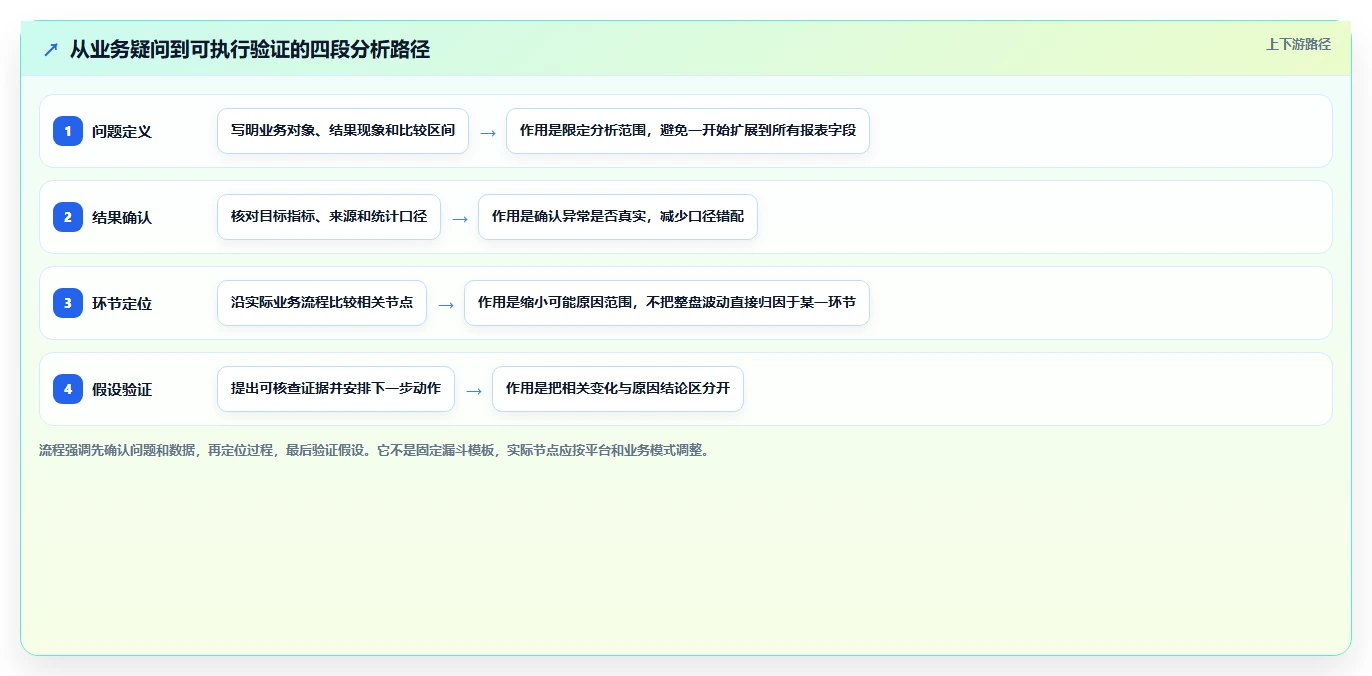Viewport: 1372px width, 676px height.
Task: Select the 问题定义 step label
Action: [122, 131]
